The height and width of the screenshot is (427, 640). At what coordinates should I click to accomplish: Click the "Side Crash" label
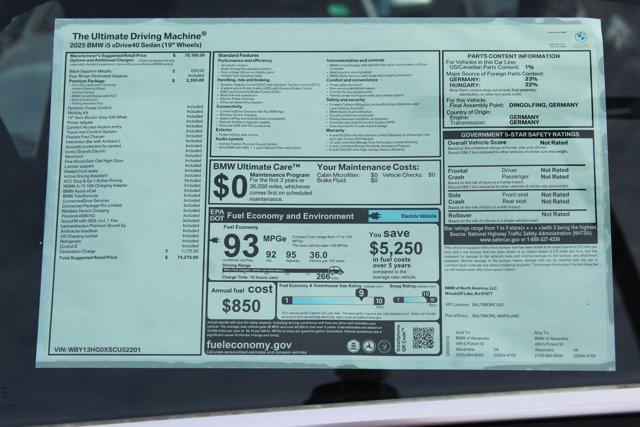[457, 198]
